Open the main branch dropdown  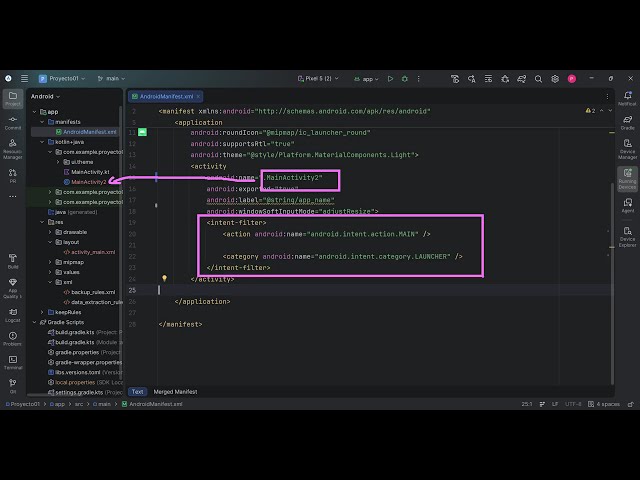point(111,78)
